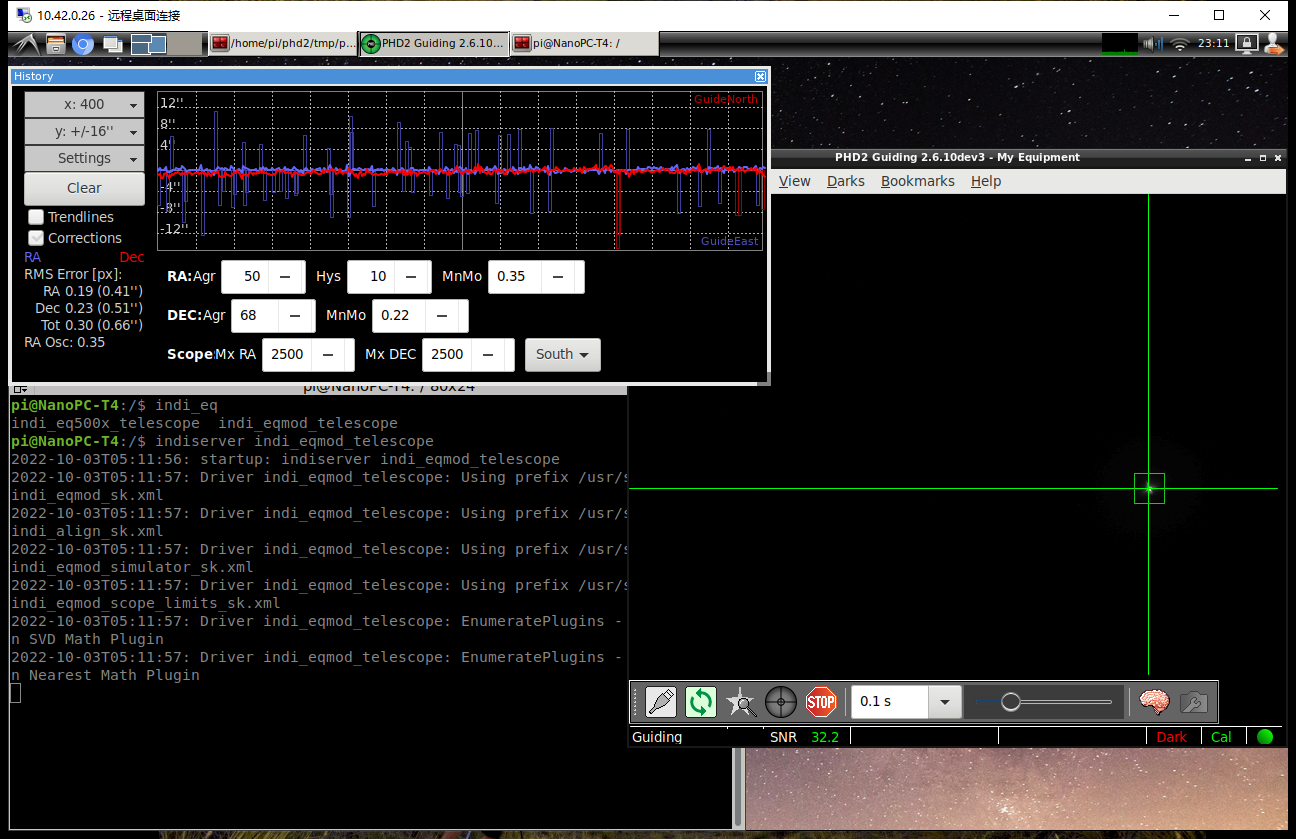Launch the Chromium browser panel icon

(83, 44)
